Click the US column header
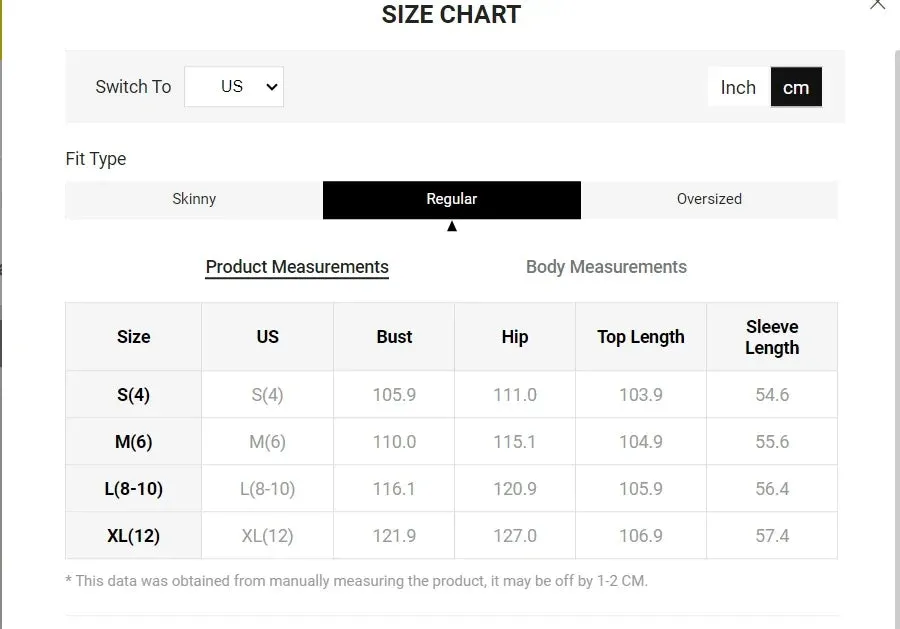 click(x=267, y=337)
